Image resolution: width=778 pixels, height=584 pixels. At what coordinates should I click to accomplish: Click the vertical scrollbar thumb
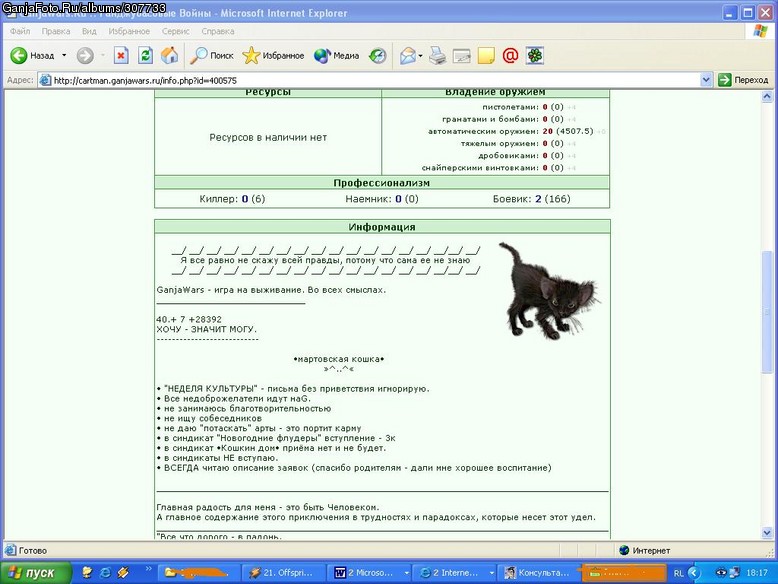point(767,312)
